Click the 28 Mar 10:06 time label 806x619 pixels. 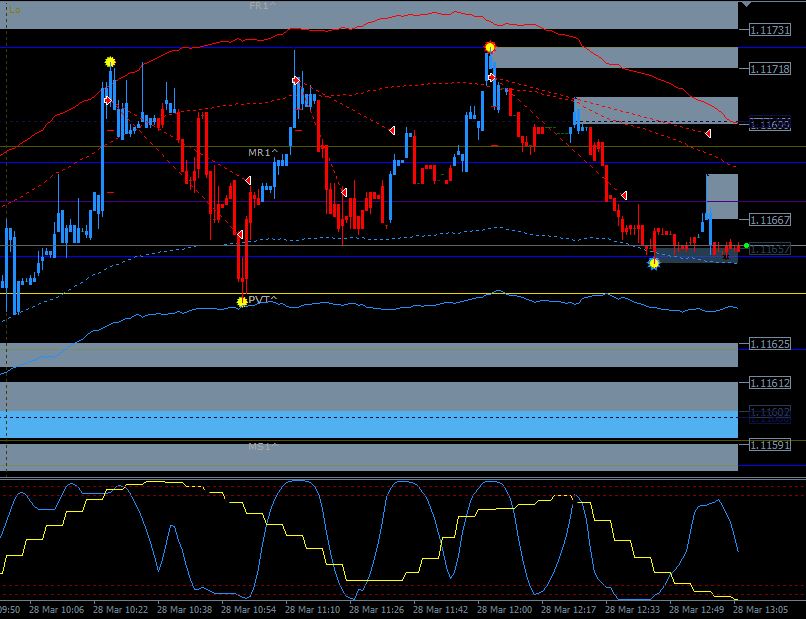pyautogui.click(x=57, y=610)
